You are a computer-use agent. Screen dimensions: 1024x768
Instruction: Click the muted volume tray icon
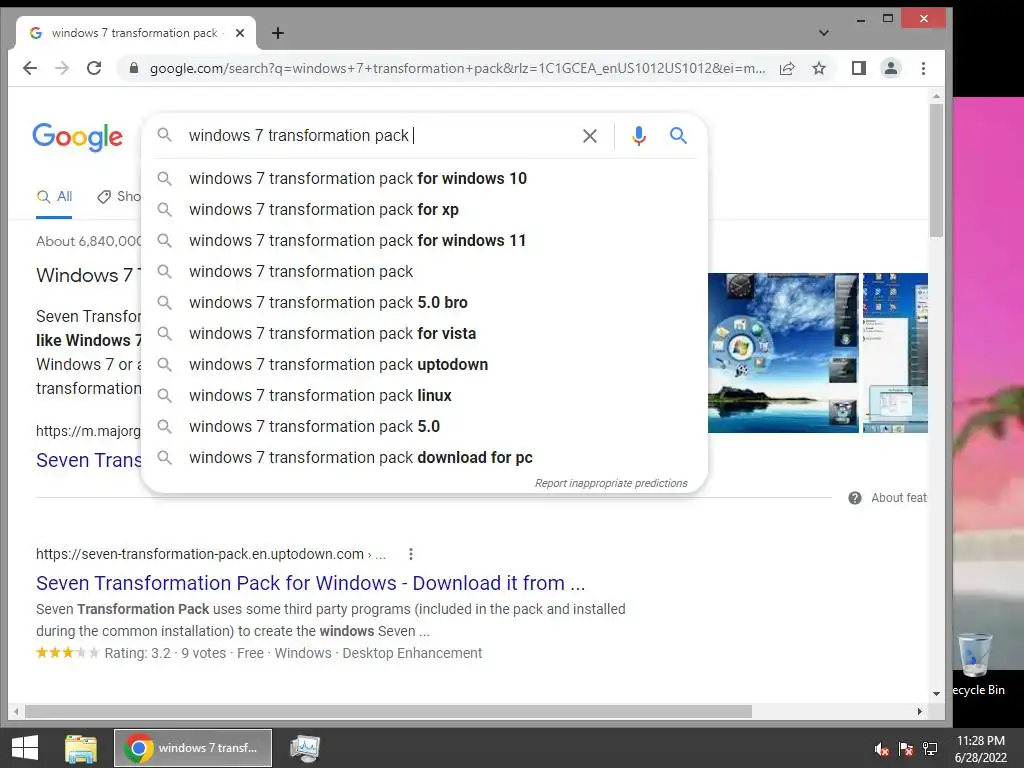click(882, 748)
